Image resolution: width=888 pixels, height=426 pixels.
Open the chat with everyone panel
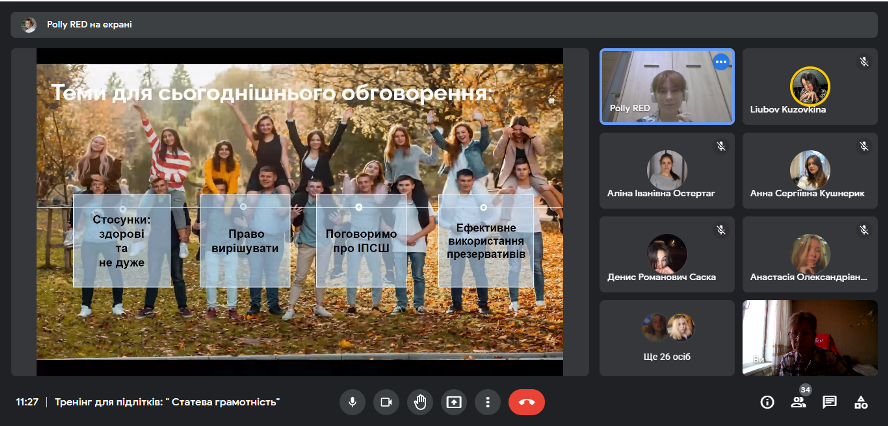pos(829,402)
